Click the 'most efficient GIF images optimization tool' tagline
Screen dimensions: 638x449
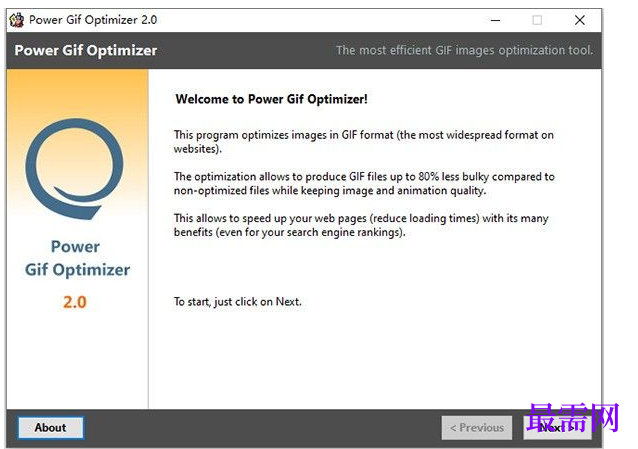tap(464, 50)
